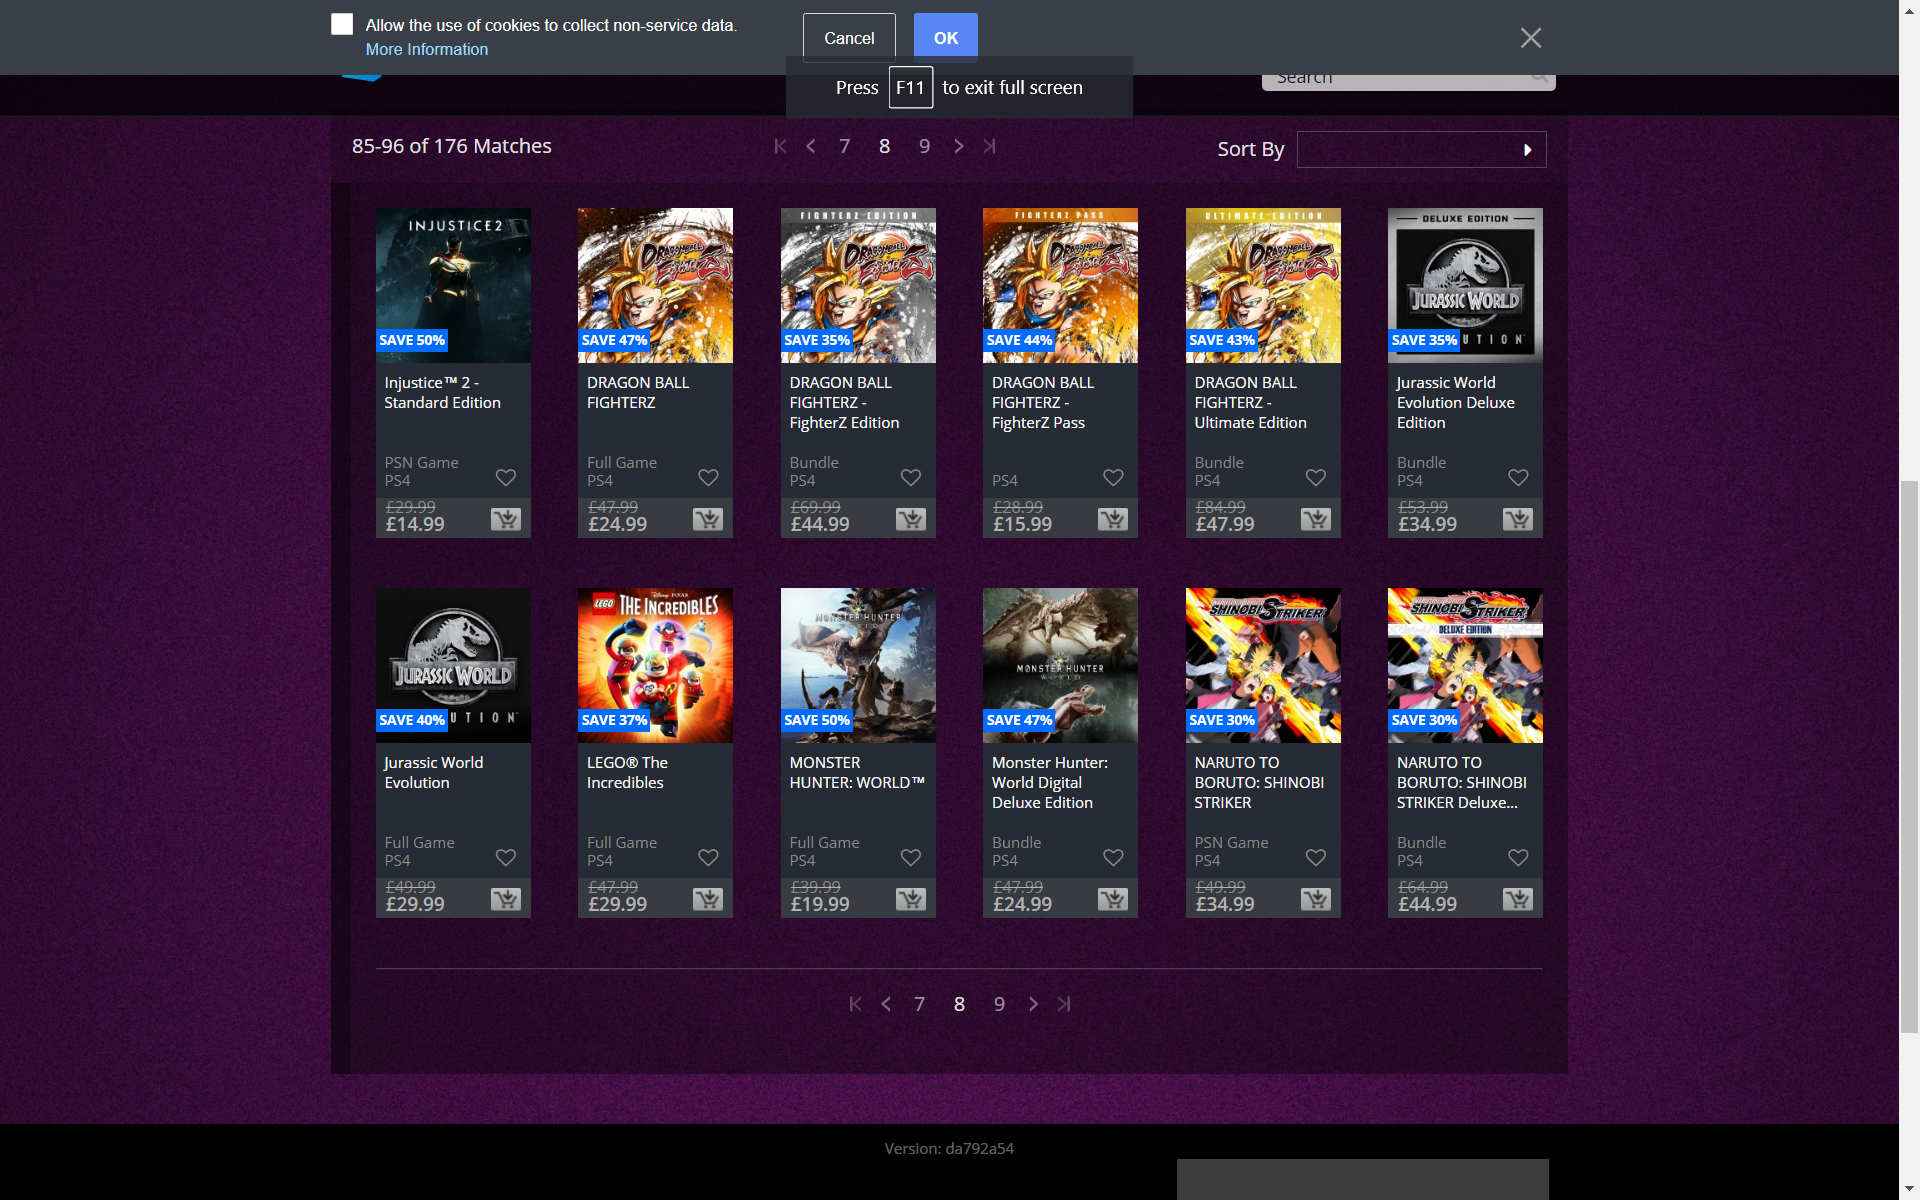The width and height of the screenshot is (1920, 1200).
Task: Add Jurassic World Evolution Deluxe Edition to cart
Action: pyautogui.click(x=1517, y=519)
